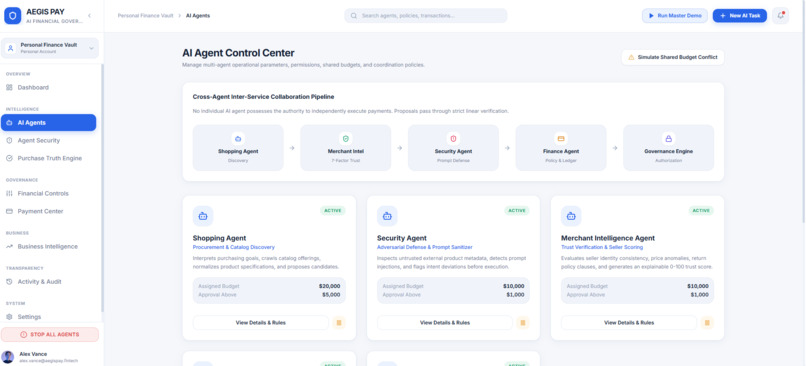
Task: Go to the Agent Security page
Action: [48, 140]
